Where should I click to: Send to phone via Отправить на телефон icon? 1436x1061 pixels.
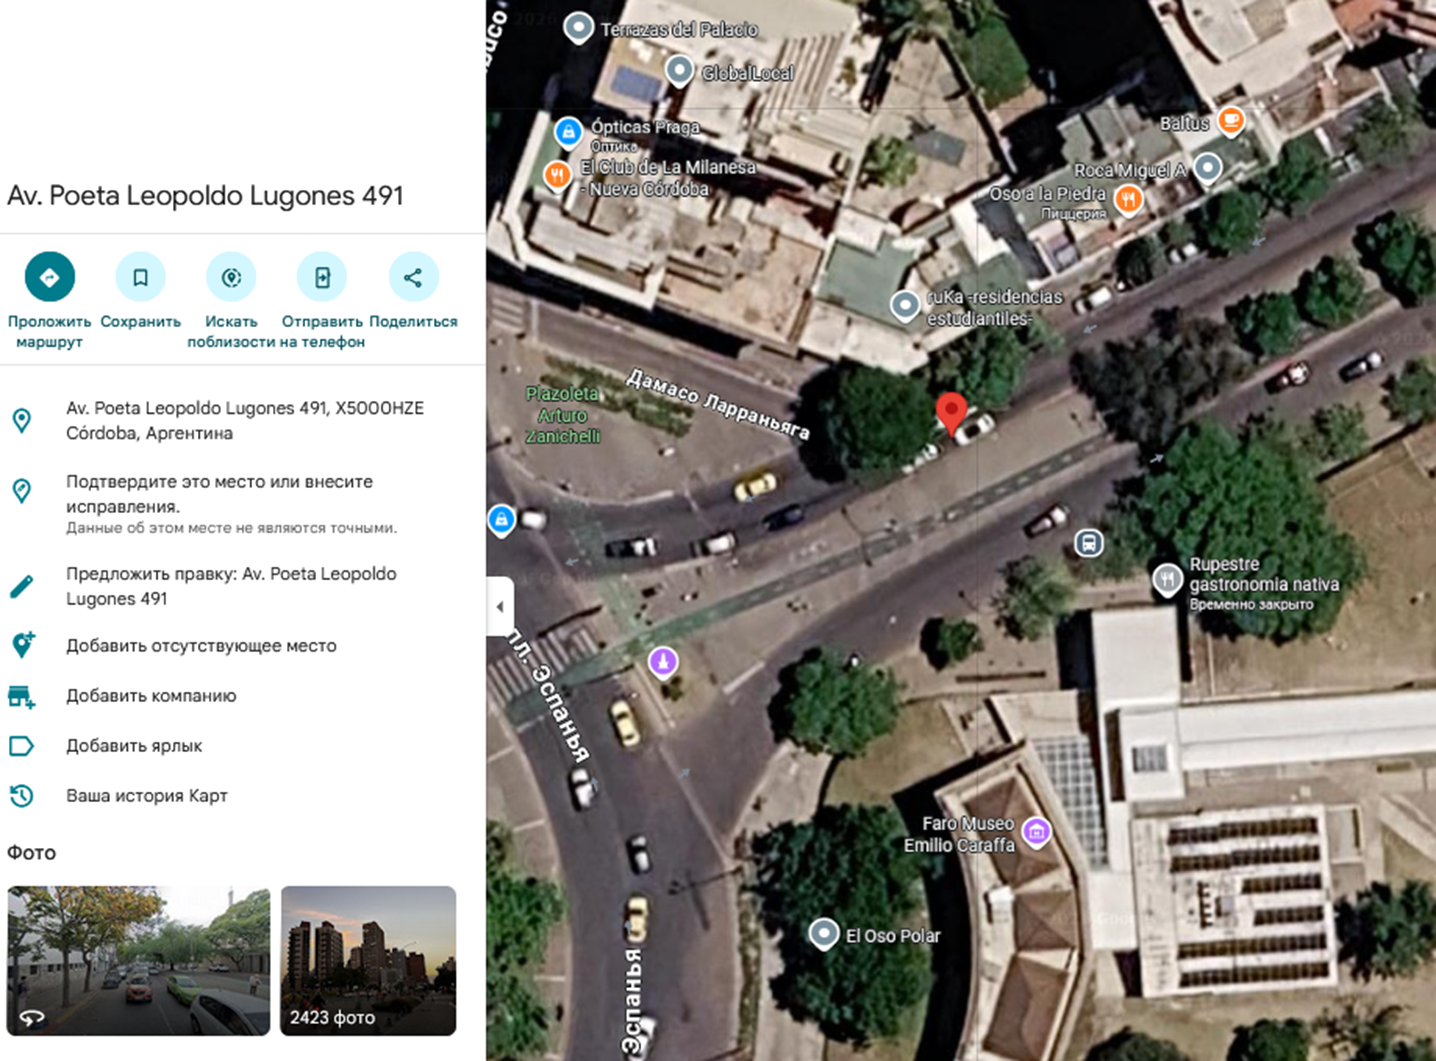[x=322, y=277]
